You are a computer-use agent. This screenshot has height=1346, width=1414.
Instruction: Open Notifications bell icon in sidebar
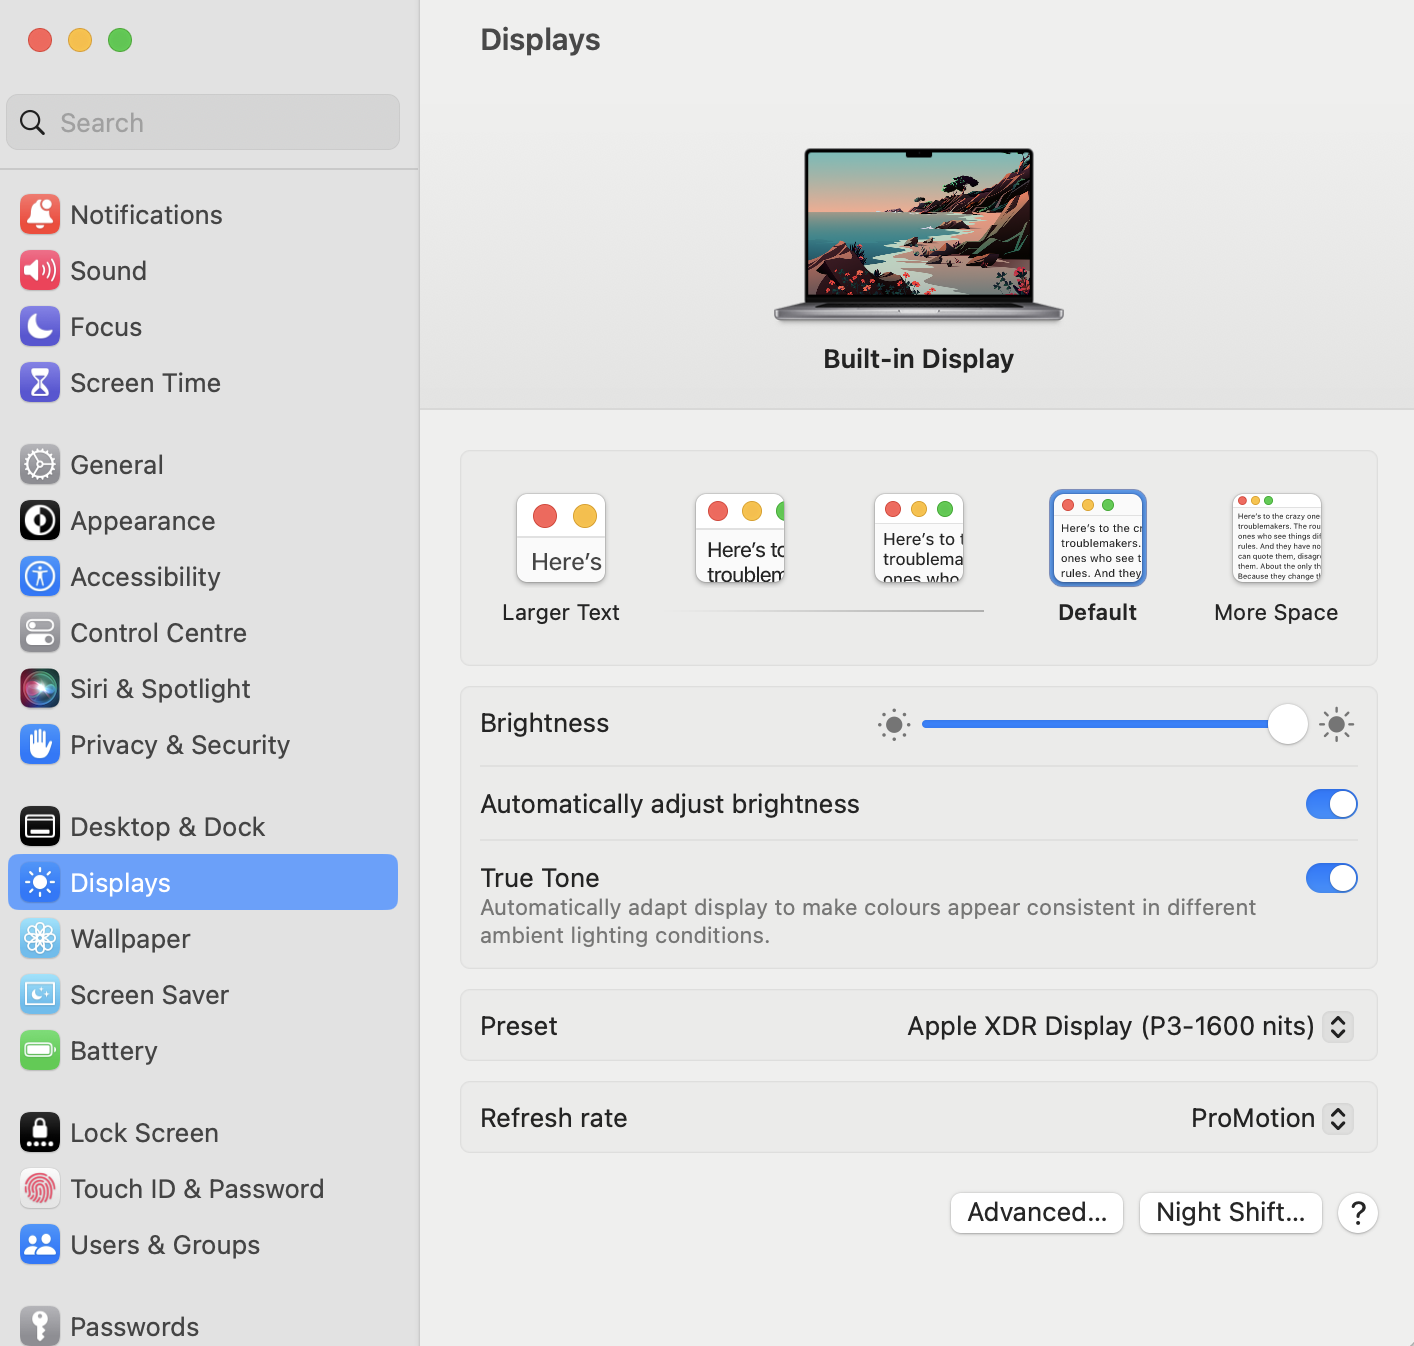point(40,215)
